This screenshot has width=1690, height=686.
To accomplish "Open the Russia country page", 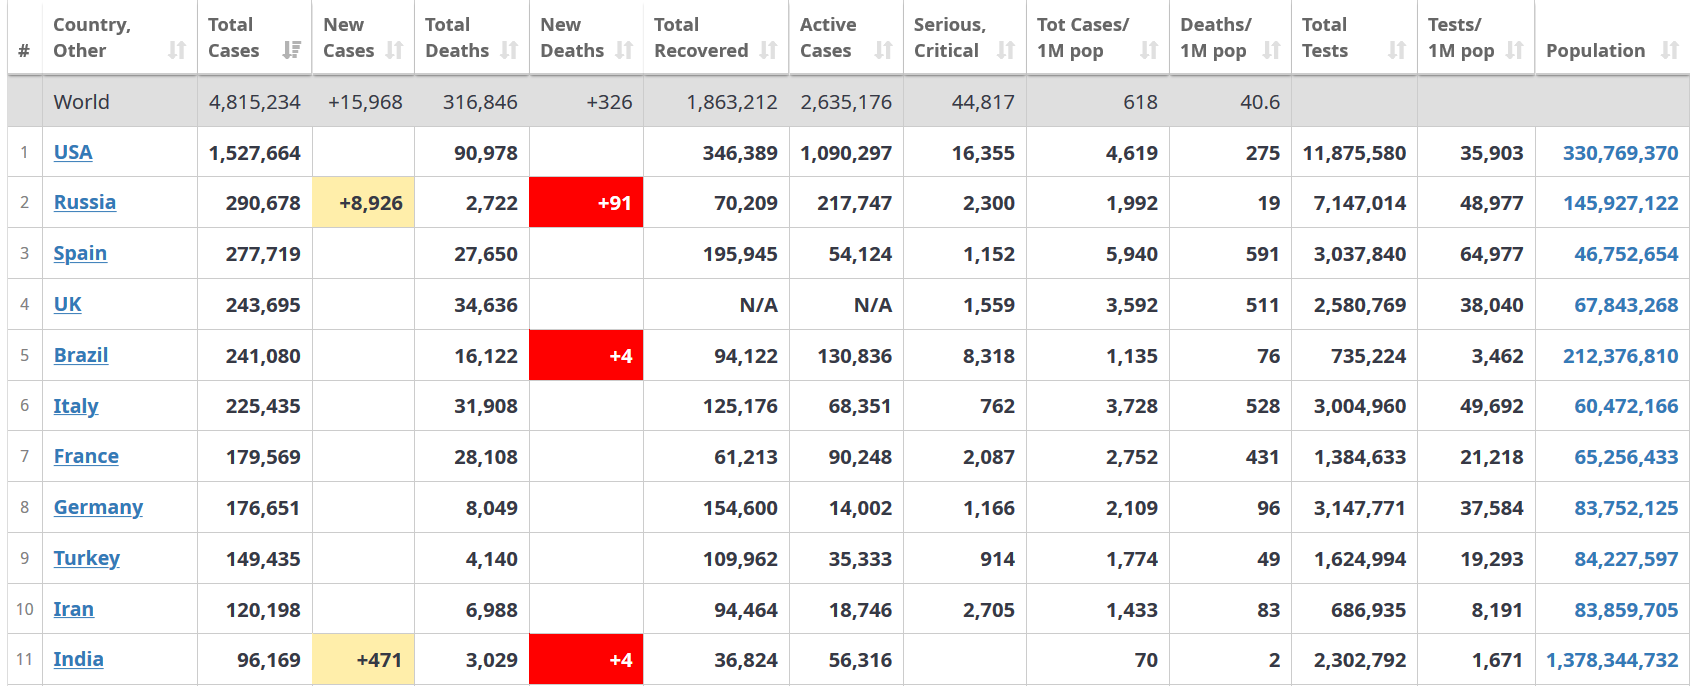I will pyautogui.click(x=85, y=202).
